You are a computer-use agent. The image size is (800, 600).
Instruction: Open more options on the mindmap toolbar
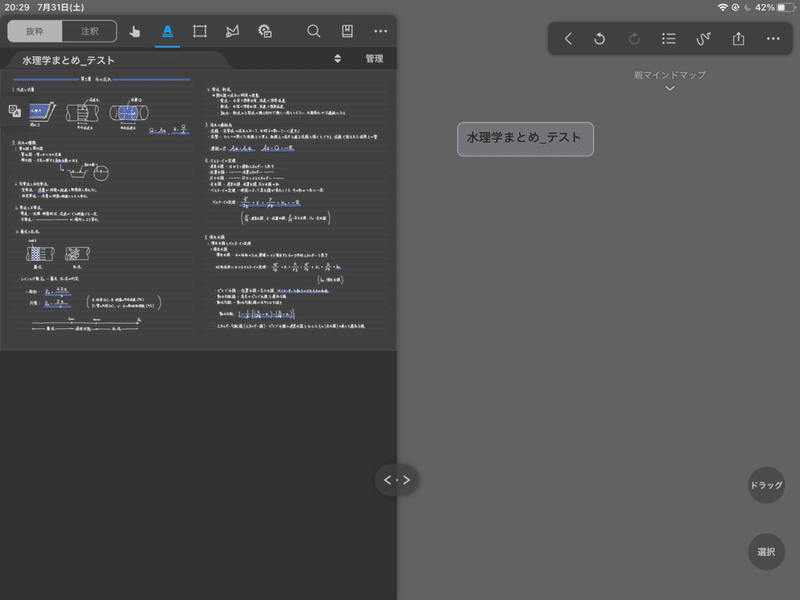point(772,38)
